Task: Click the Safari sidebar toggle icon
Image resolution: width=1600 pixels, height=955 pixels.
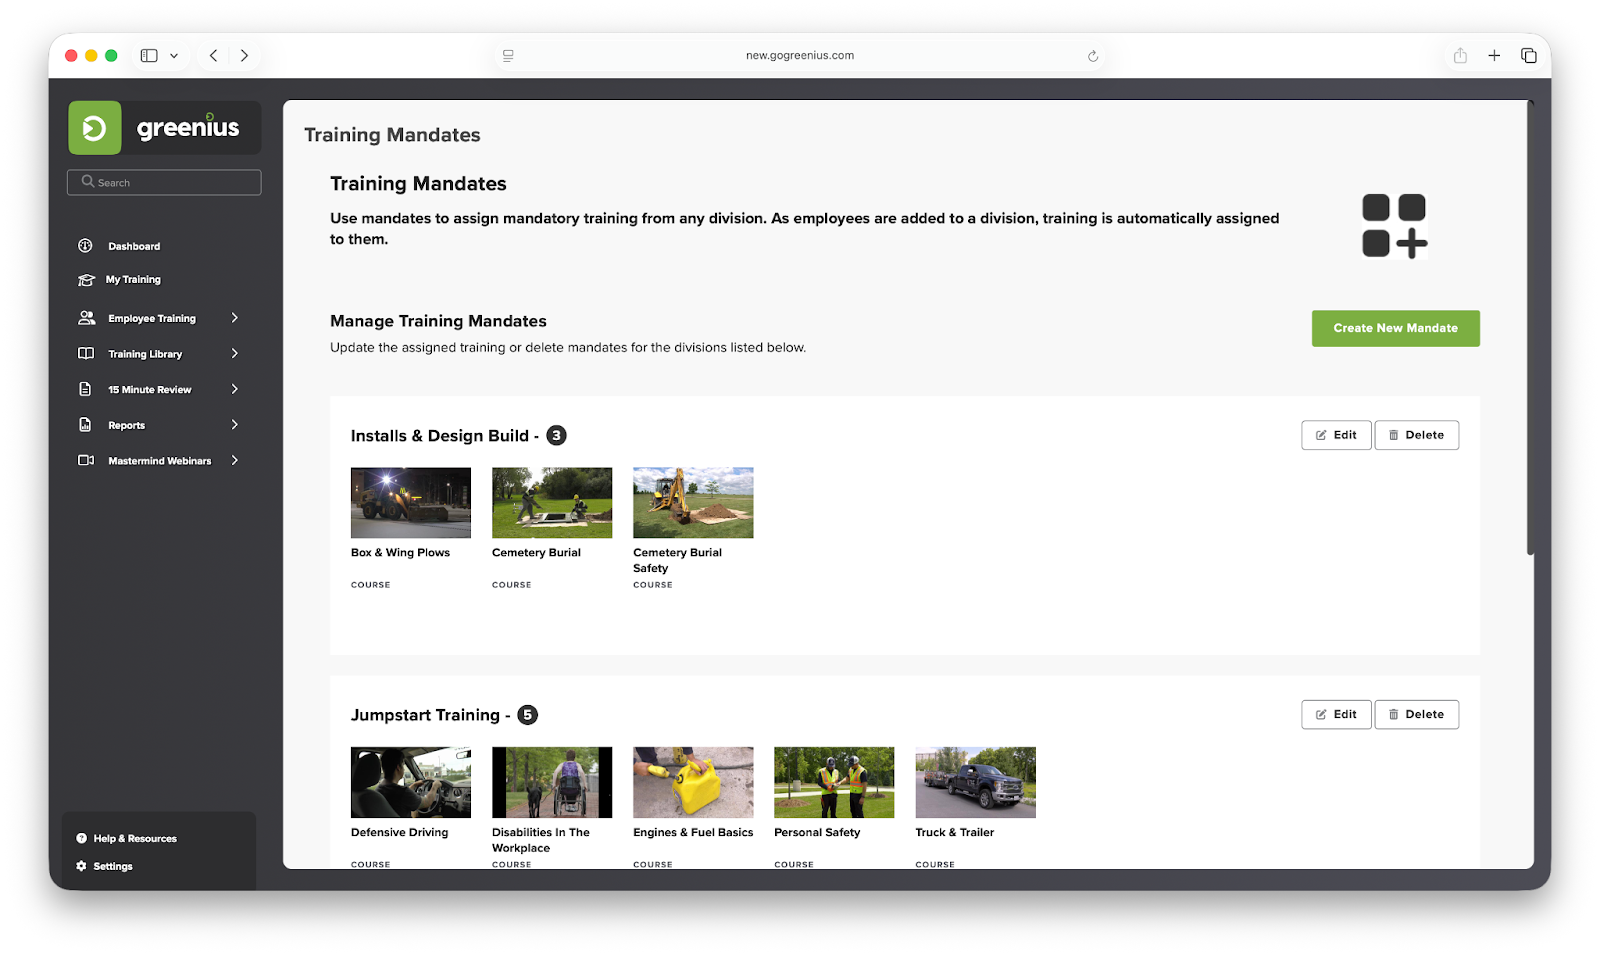Action: [149, 56]
